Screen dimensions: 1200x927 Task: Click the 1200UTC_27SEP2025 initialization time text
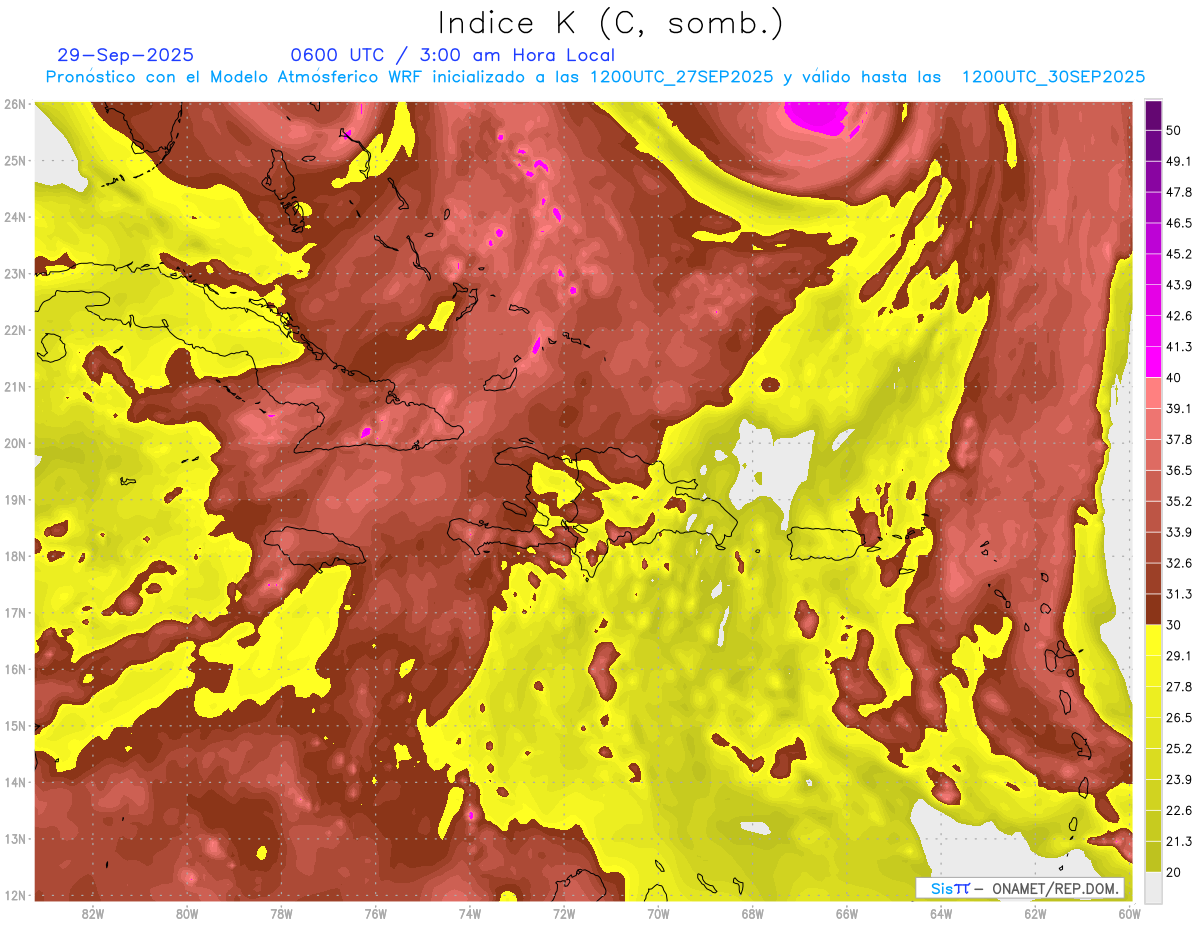click(681, 77)
